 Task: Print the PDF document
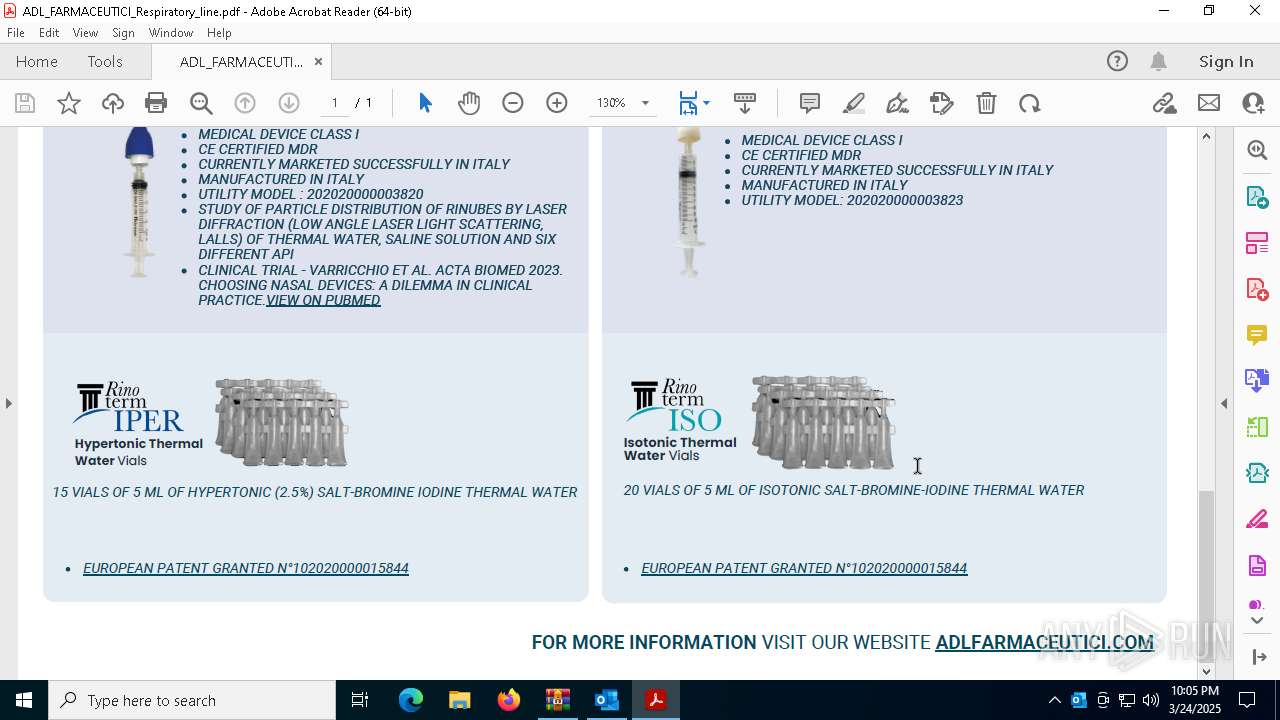[x=156, y=103]
